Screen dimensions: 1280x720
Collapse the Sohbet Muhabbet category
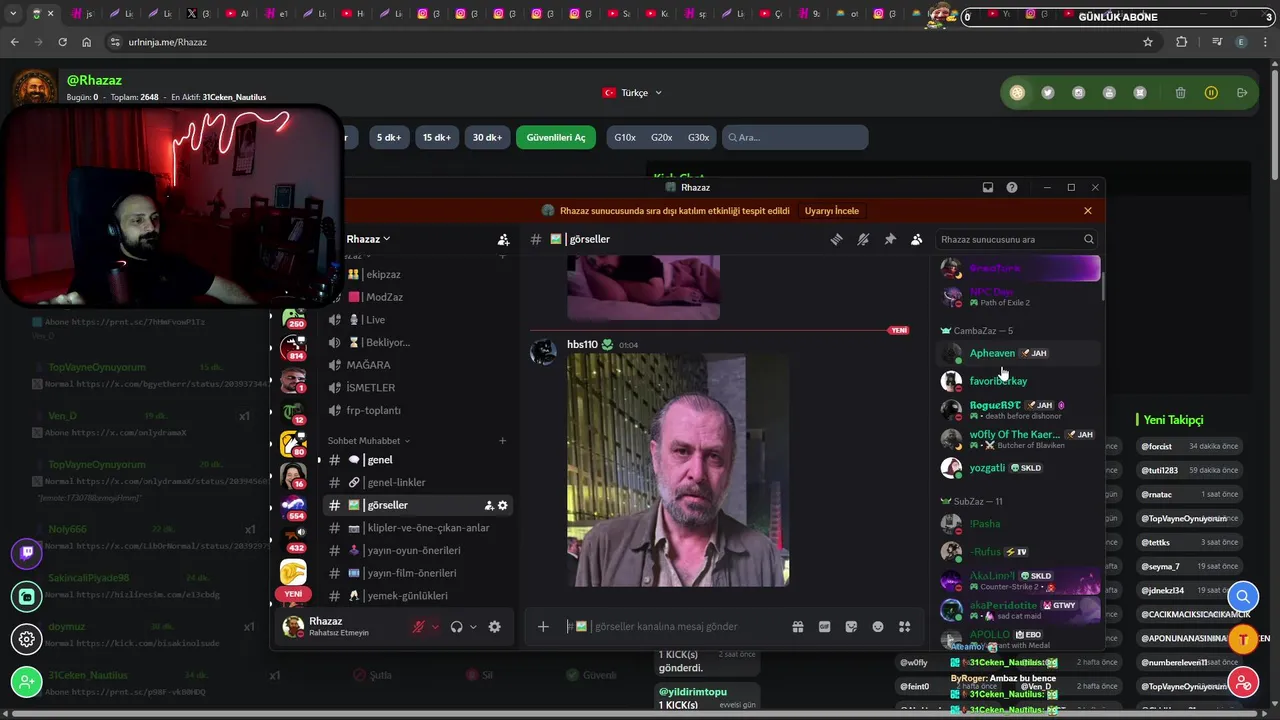pyautogui.click(x=368, y=441)
